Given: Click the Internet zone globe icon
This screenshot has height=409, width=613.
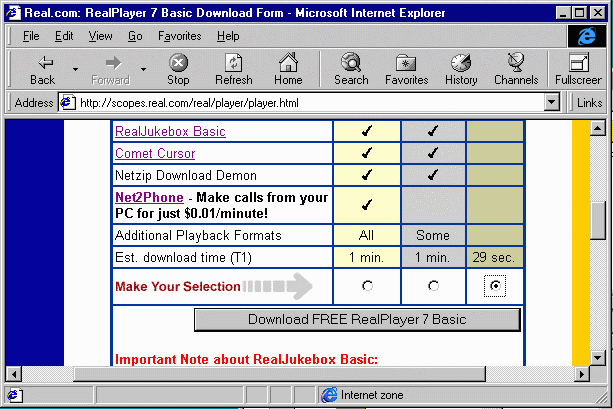Looking at the screenshot, I should coord(329,395).
